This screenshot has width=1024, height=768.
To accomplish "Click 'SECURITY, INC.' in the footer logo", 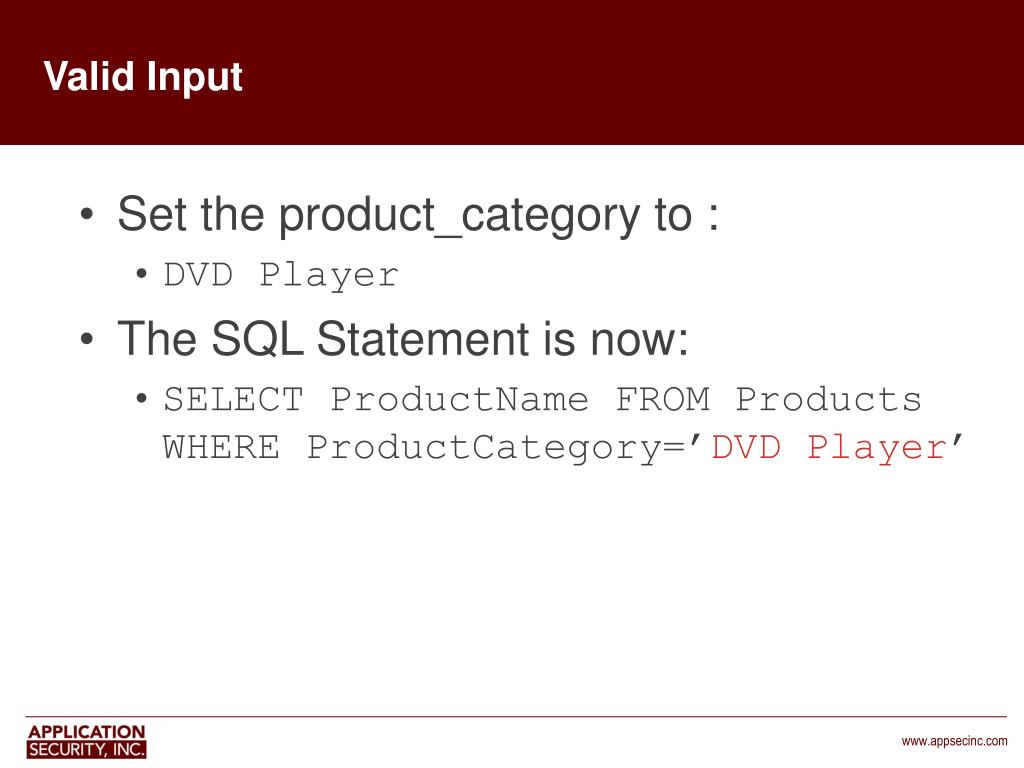I will pos(86,750).
